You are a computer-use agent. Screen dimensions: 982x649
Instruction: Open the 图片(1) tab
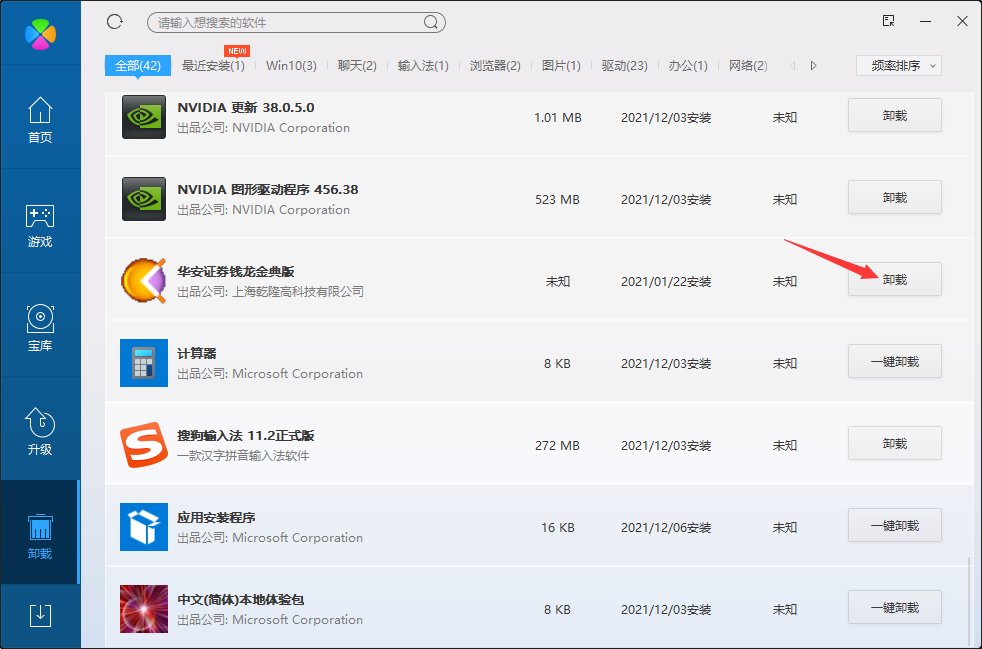coord(561,66)
